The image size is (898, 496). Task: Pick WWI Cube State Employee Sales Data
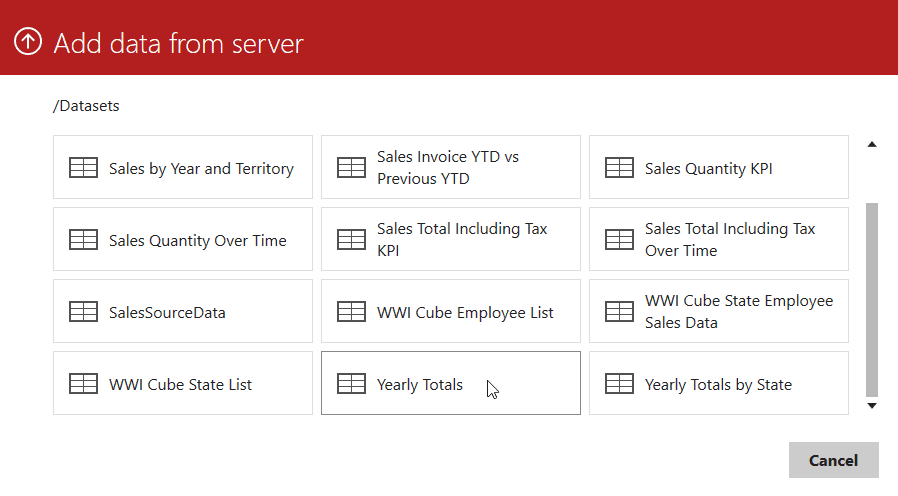pyautogui.click(x=719, y=311)
